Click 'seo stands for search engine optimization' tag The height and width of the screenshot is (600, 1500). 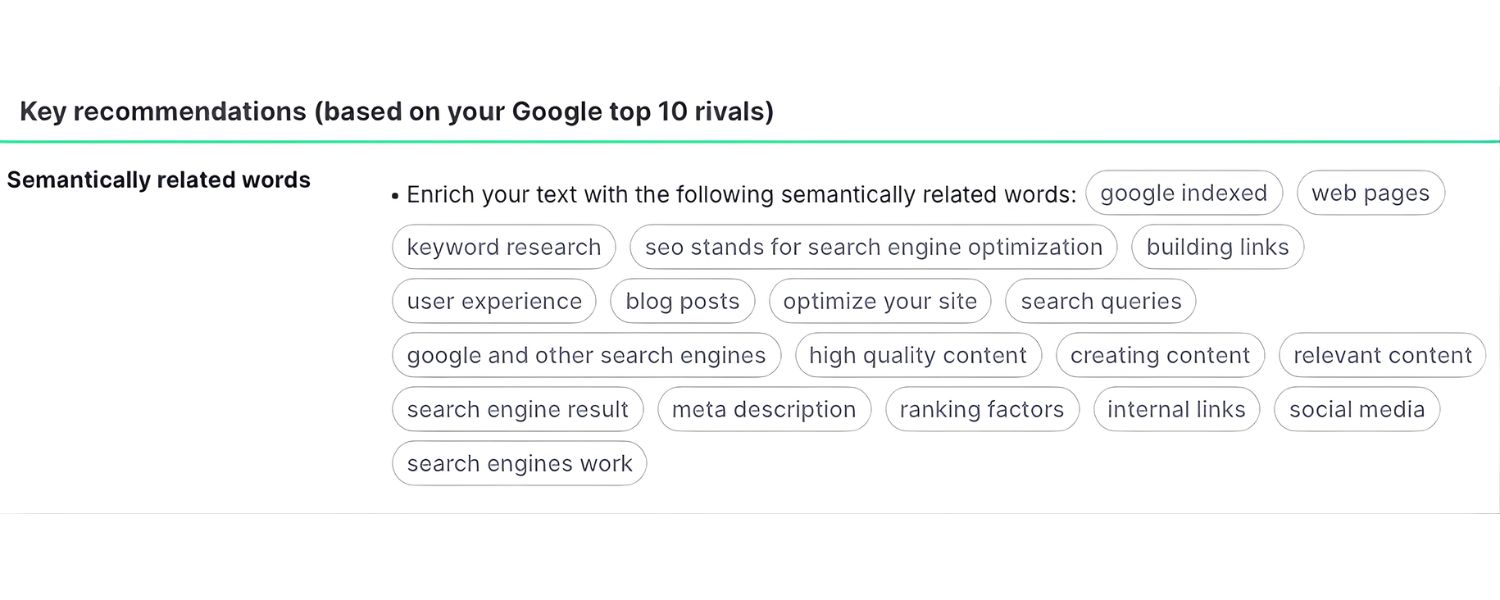(873, 247)
